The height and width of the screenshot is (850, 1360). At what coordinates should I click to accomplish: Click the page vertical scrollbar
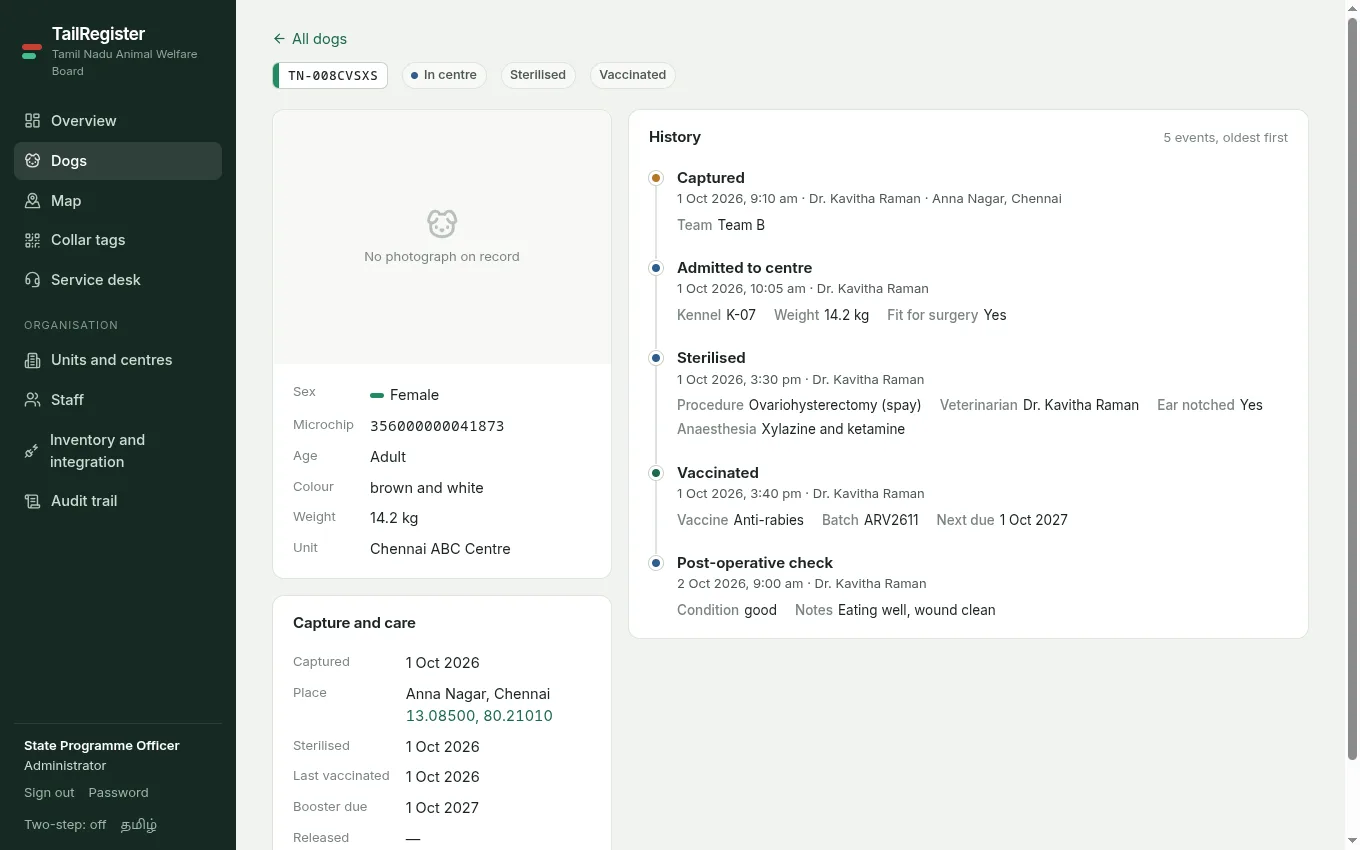pos(1352,390)
